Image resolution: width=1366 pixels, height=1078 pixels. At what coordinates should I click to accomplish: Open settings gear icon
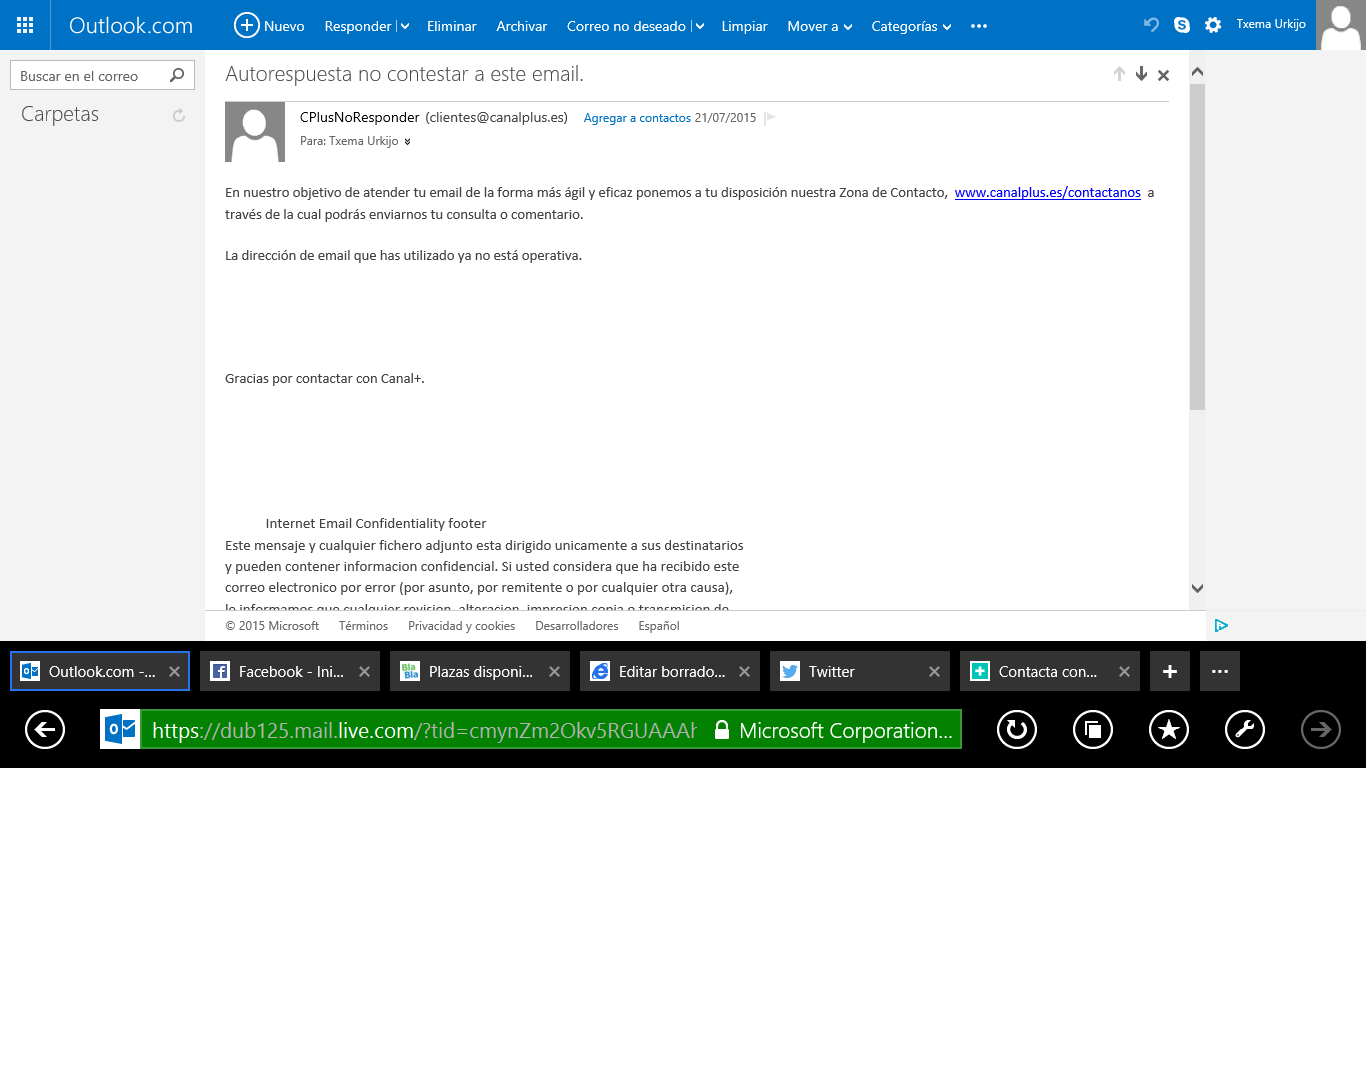(x=1213, y=25)
